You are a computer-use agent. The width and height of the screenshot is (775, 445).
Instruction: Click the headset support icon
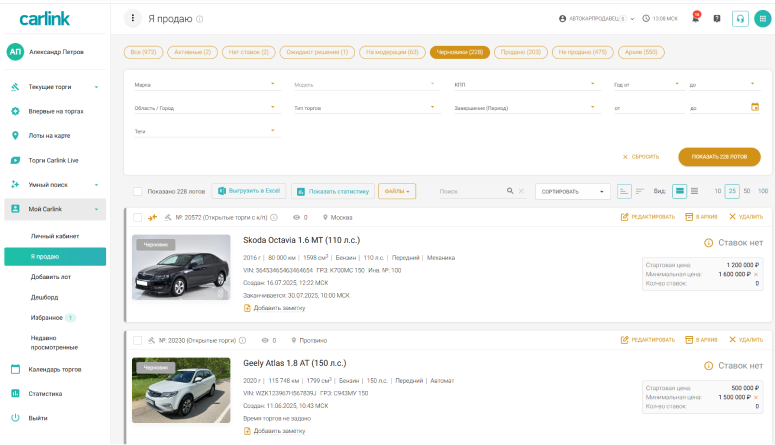(x=740, y=18)
